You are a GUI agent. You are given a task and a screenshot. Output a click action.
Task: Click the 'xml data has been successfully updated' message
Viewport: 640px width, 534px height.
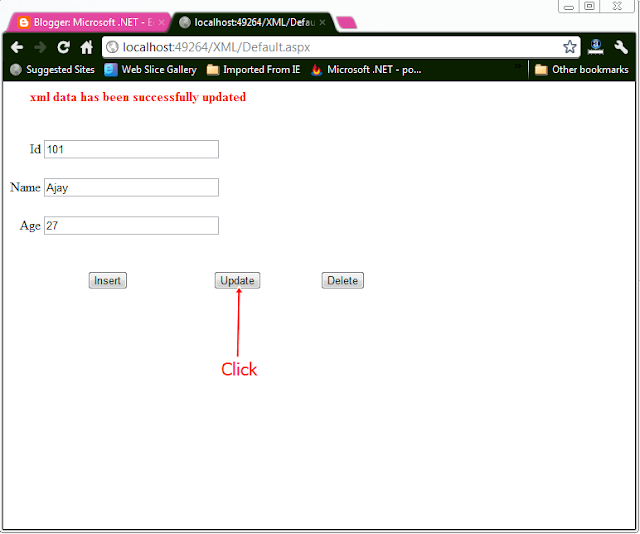pos(138,98)
